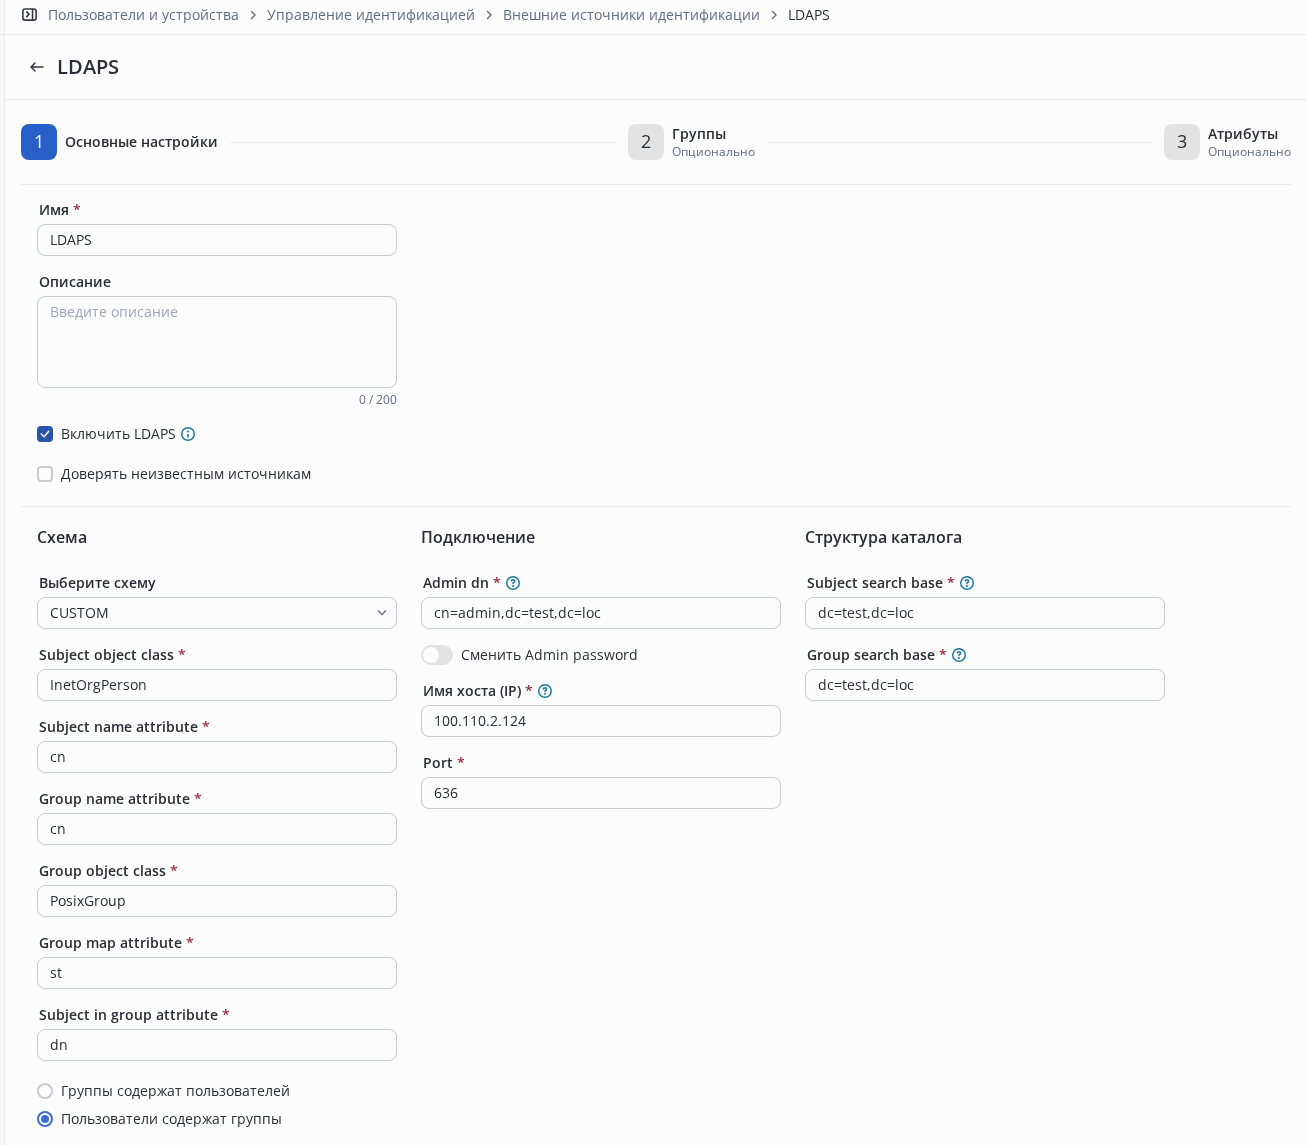Show help for Subject search base
The height and width of the screenshot is (1145, 1307).
[x=967, y=583]
